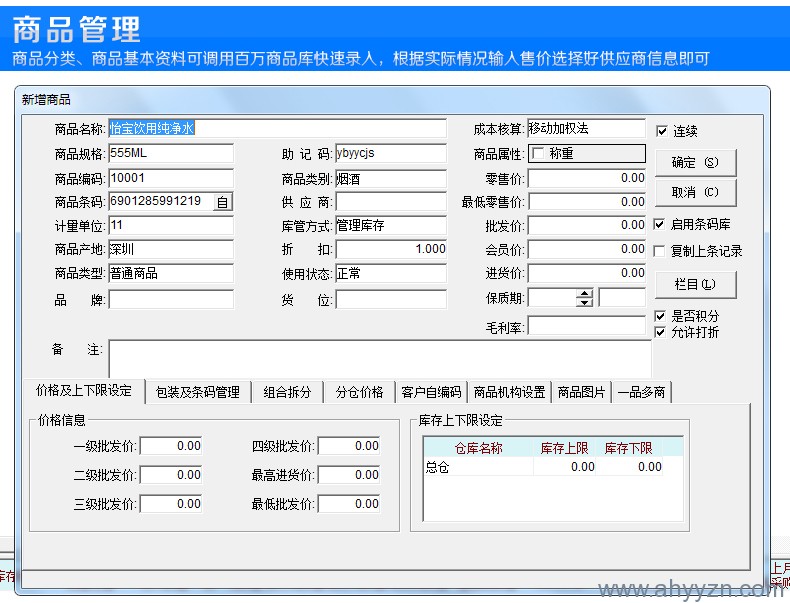Switch to the 包装及条码管理 tab
The width and height of the screenshot is (790, 603).
(197, 392)
